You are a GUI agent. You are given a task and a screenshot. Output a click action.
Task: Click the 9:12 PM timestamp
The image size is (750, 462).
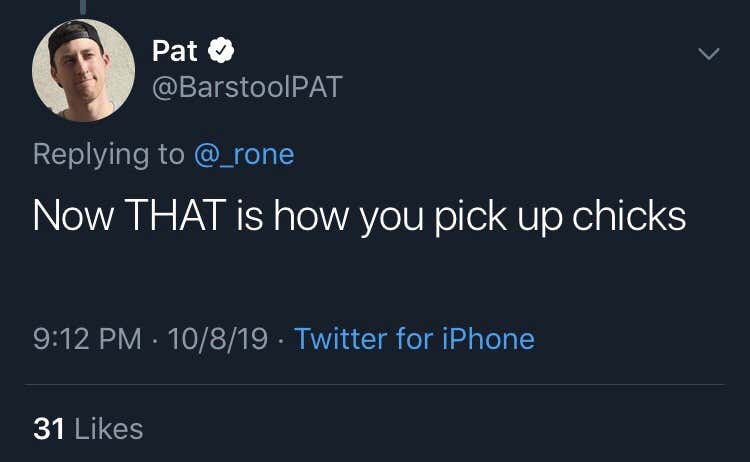(88, 339)
